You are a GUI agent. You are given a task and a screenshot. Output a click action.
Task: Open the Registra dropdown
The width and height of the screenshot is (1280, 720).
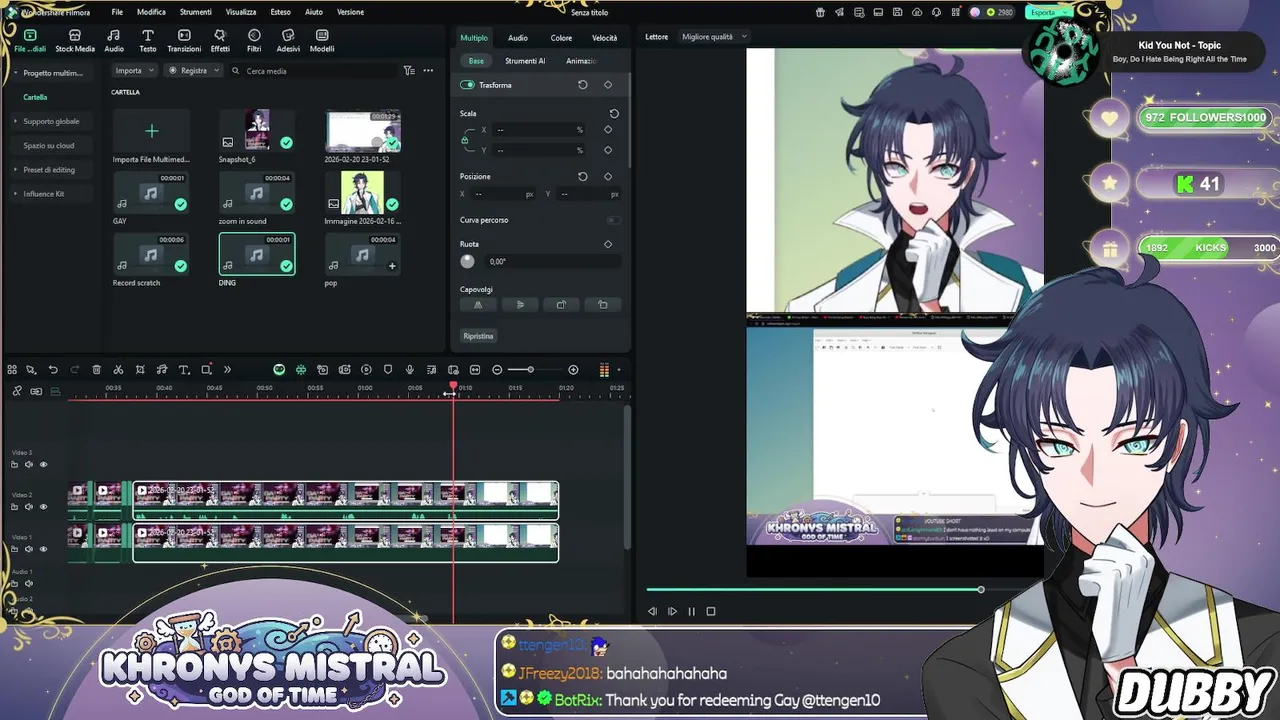[x=193, y=71]
